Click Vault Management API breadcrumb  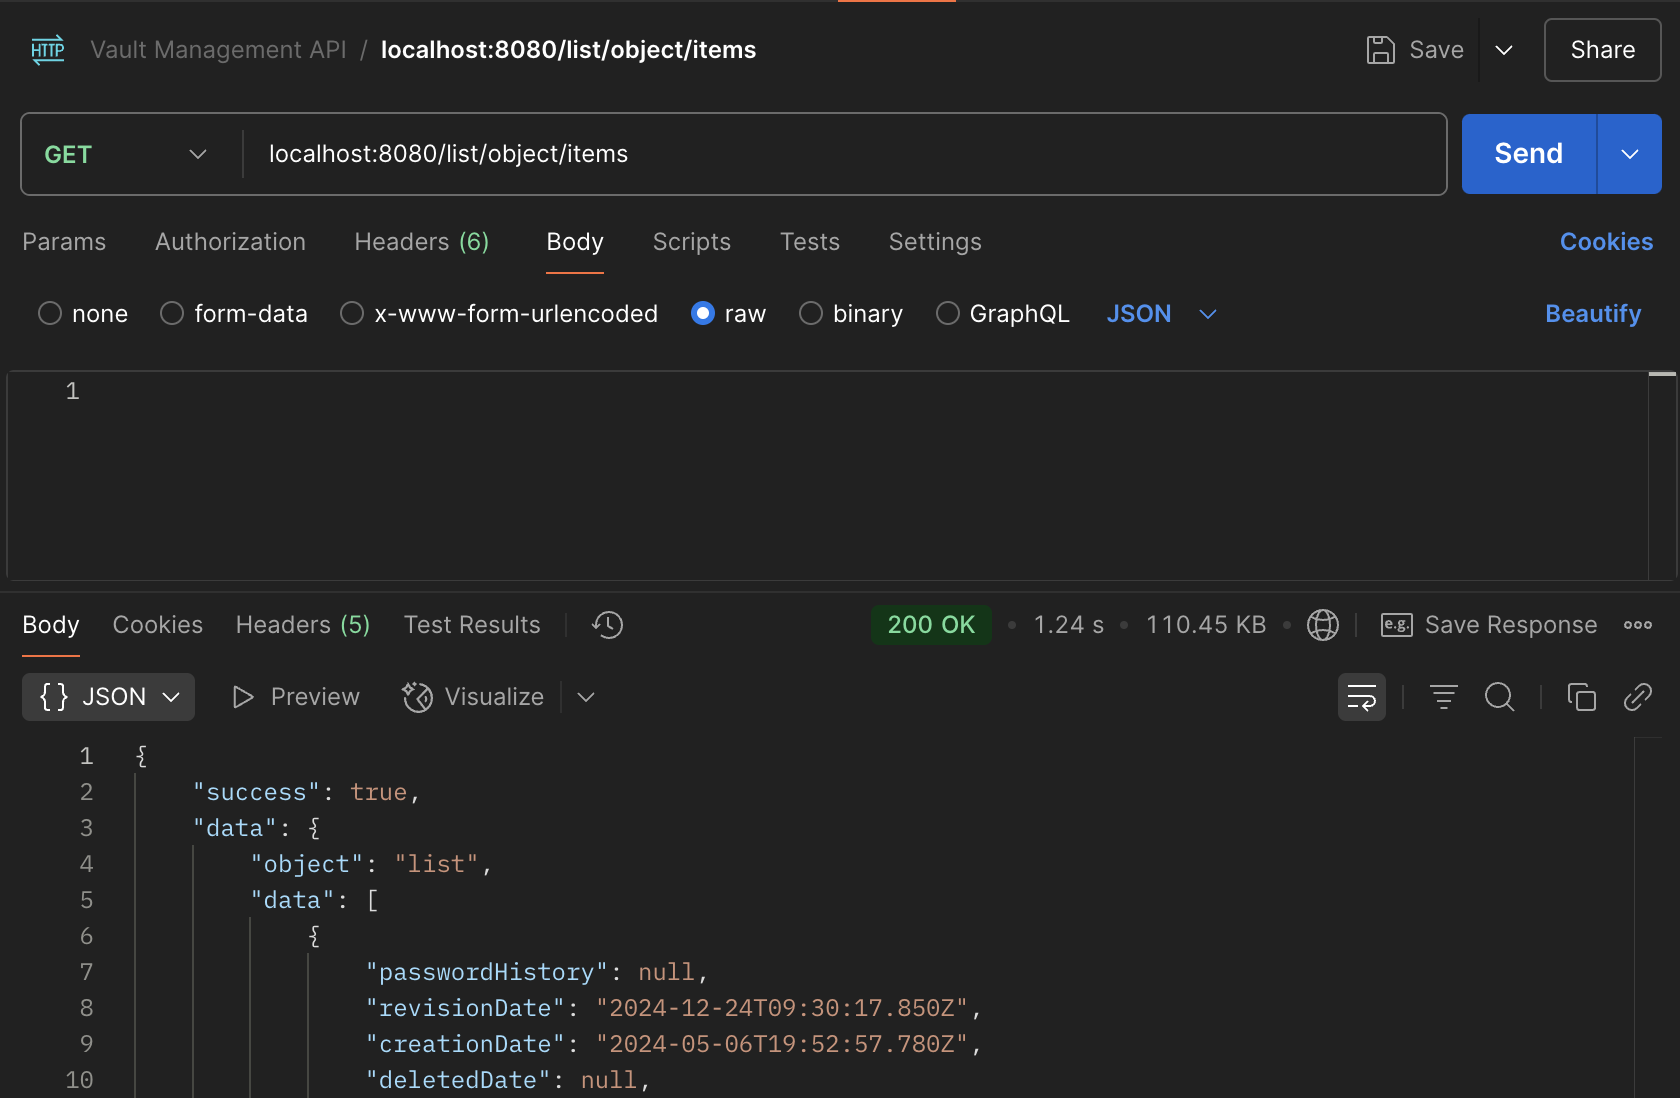click(218, 50)
